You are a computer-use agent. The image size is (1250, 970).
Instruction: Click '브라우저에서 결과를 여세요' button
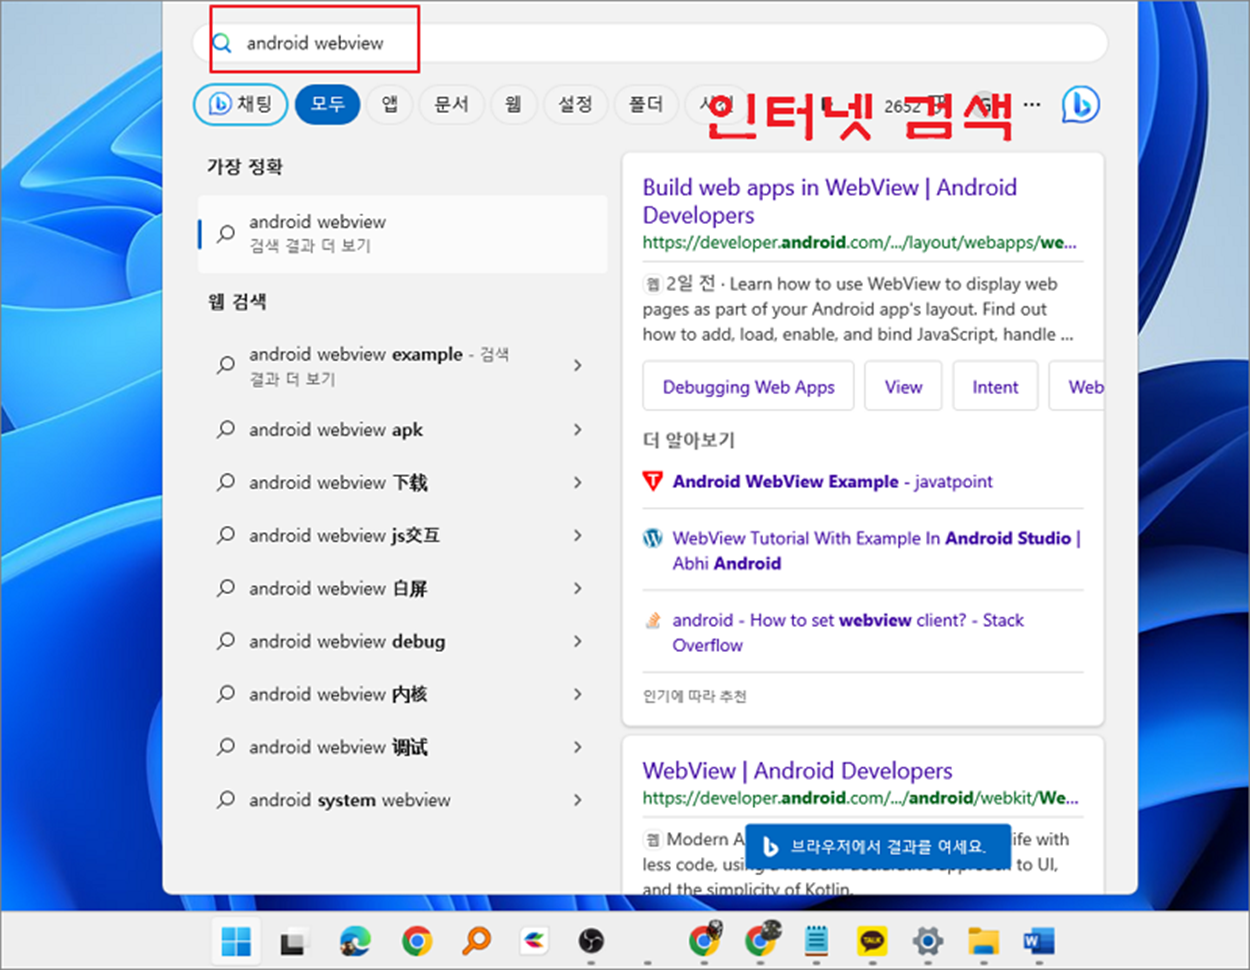click(x=877, y=847)
